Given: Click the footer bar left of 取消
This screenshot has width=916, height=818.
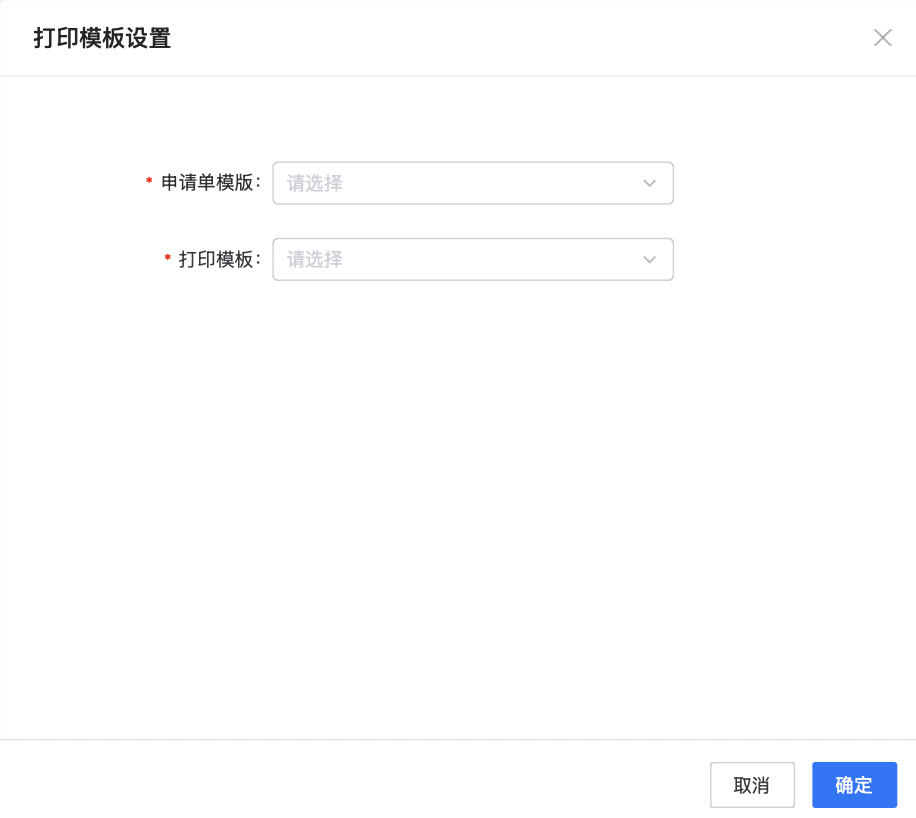Looking at the screenshot, I should (x=350, y=780).
